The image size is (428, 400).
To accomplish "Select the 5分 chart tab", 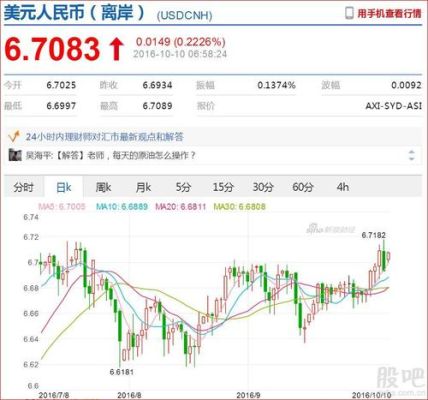I will click(x=183, y=187).
